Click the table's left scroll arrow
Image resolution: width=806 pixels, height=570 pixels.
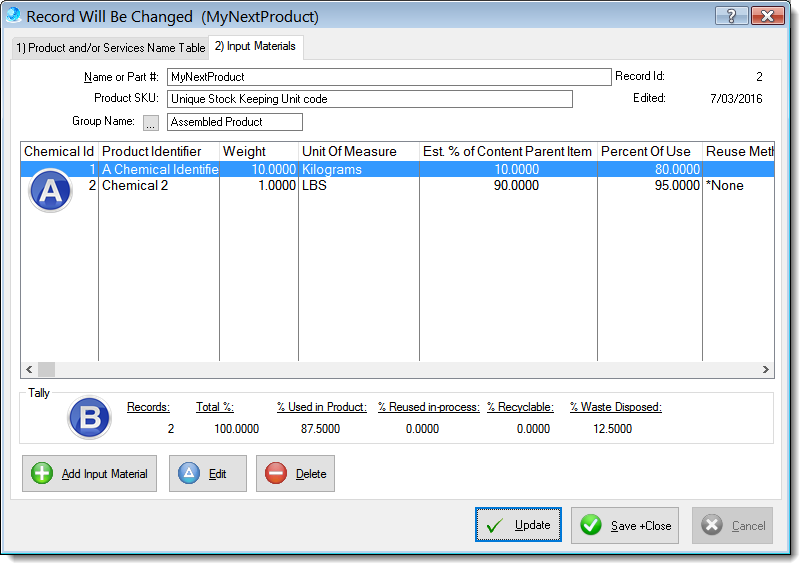coord(29,369)
